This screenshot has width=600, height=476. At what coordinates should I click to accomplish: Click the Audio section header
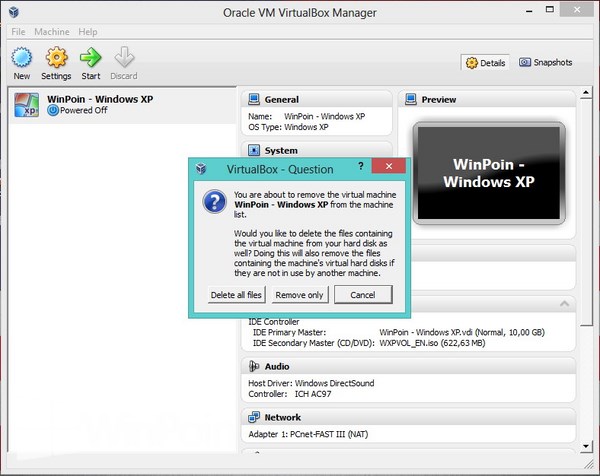(x=408, y=366)
